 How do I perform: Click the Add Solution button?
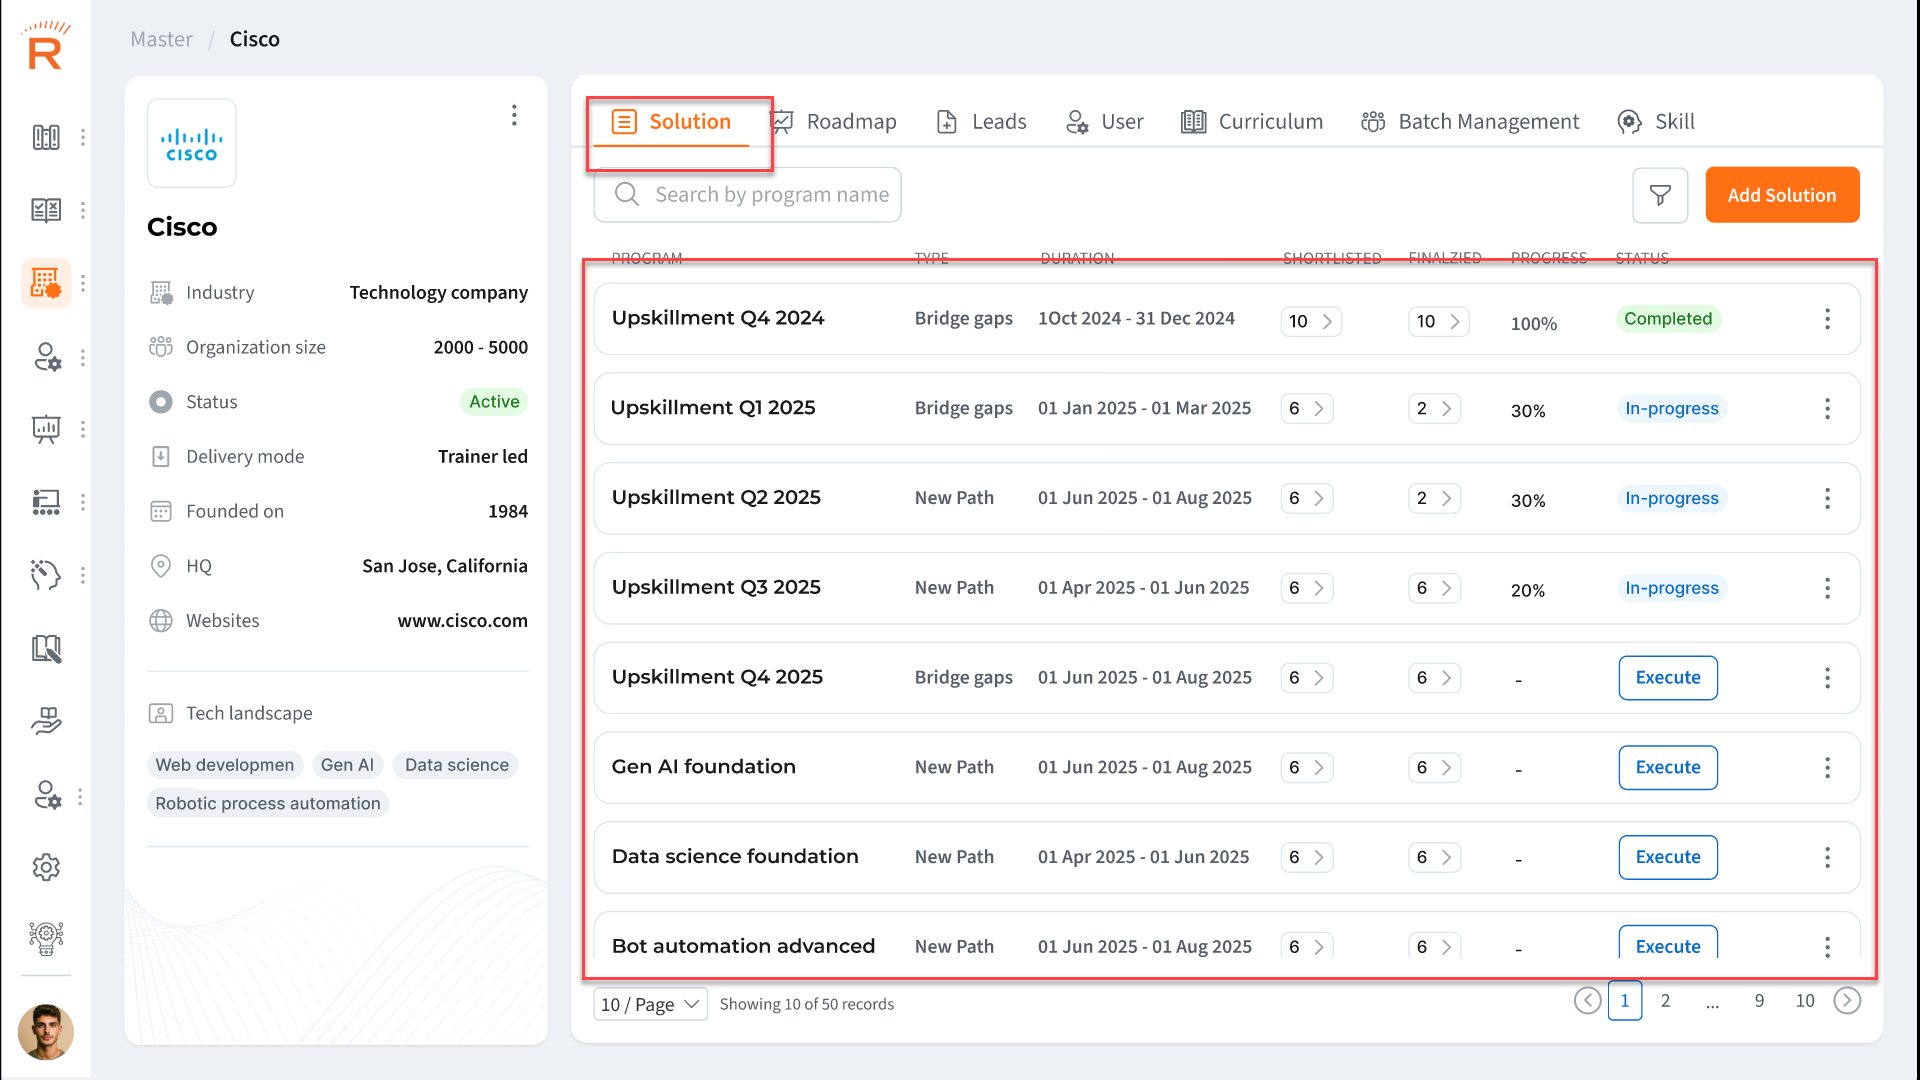1782,195
